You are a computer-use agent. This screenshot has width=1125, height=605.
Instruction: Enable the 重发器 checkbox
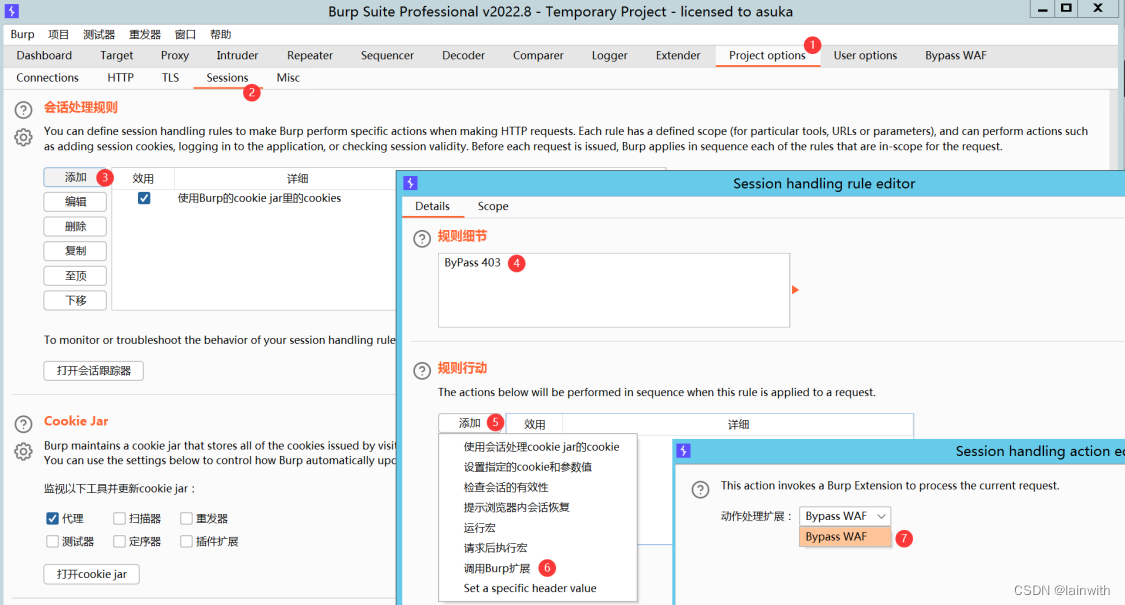(x=186, y=518)
